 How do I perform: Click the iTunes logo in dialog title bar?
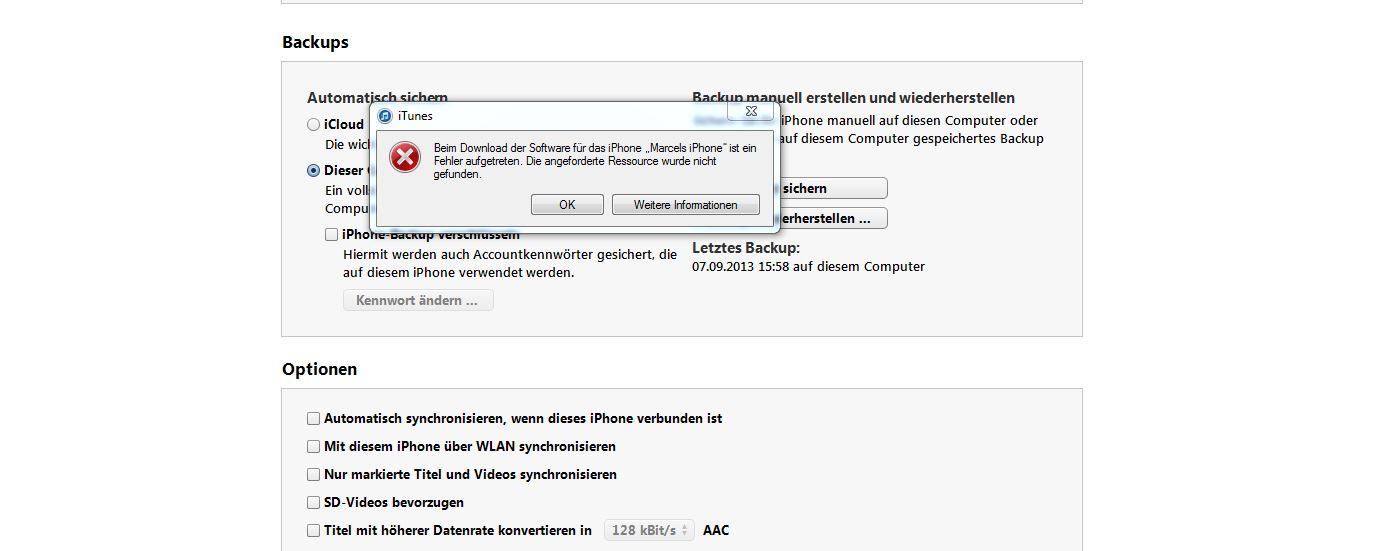tap(385, 116)
